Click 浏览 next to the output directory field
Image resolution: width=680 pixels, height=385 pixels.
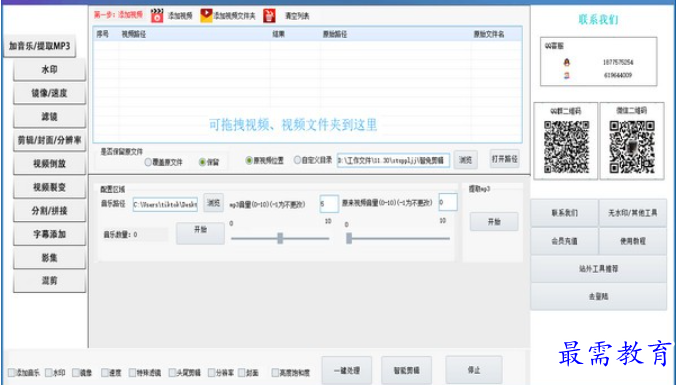point(465,160)
